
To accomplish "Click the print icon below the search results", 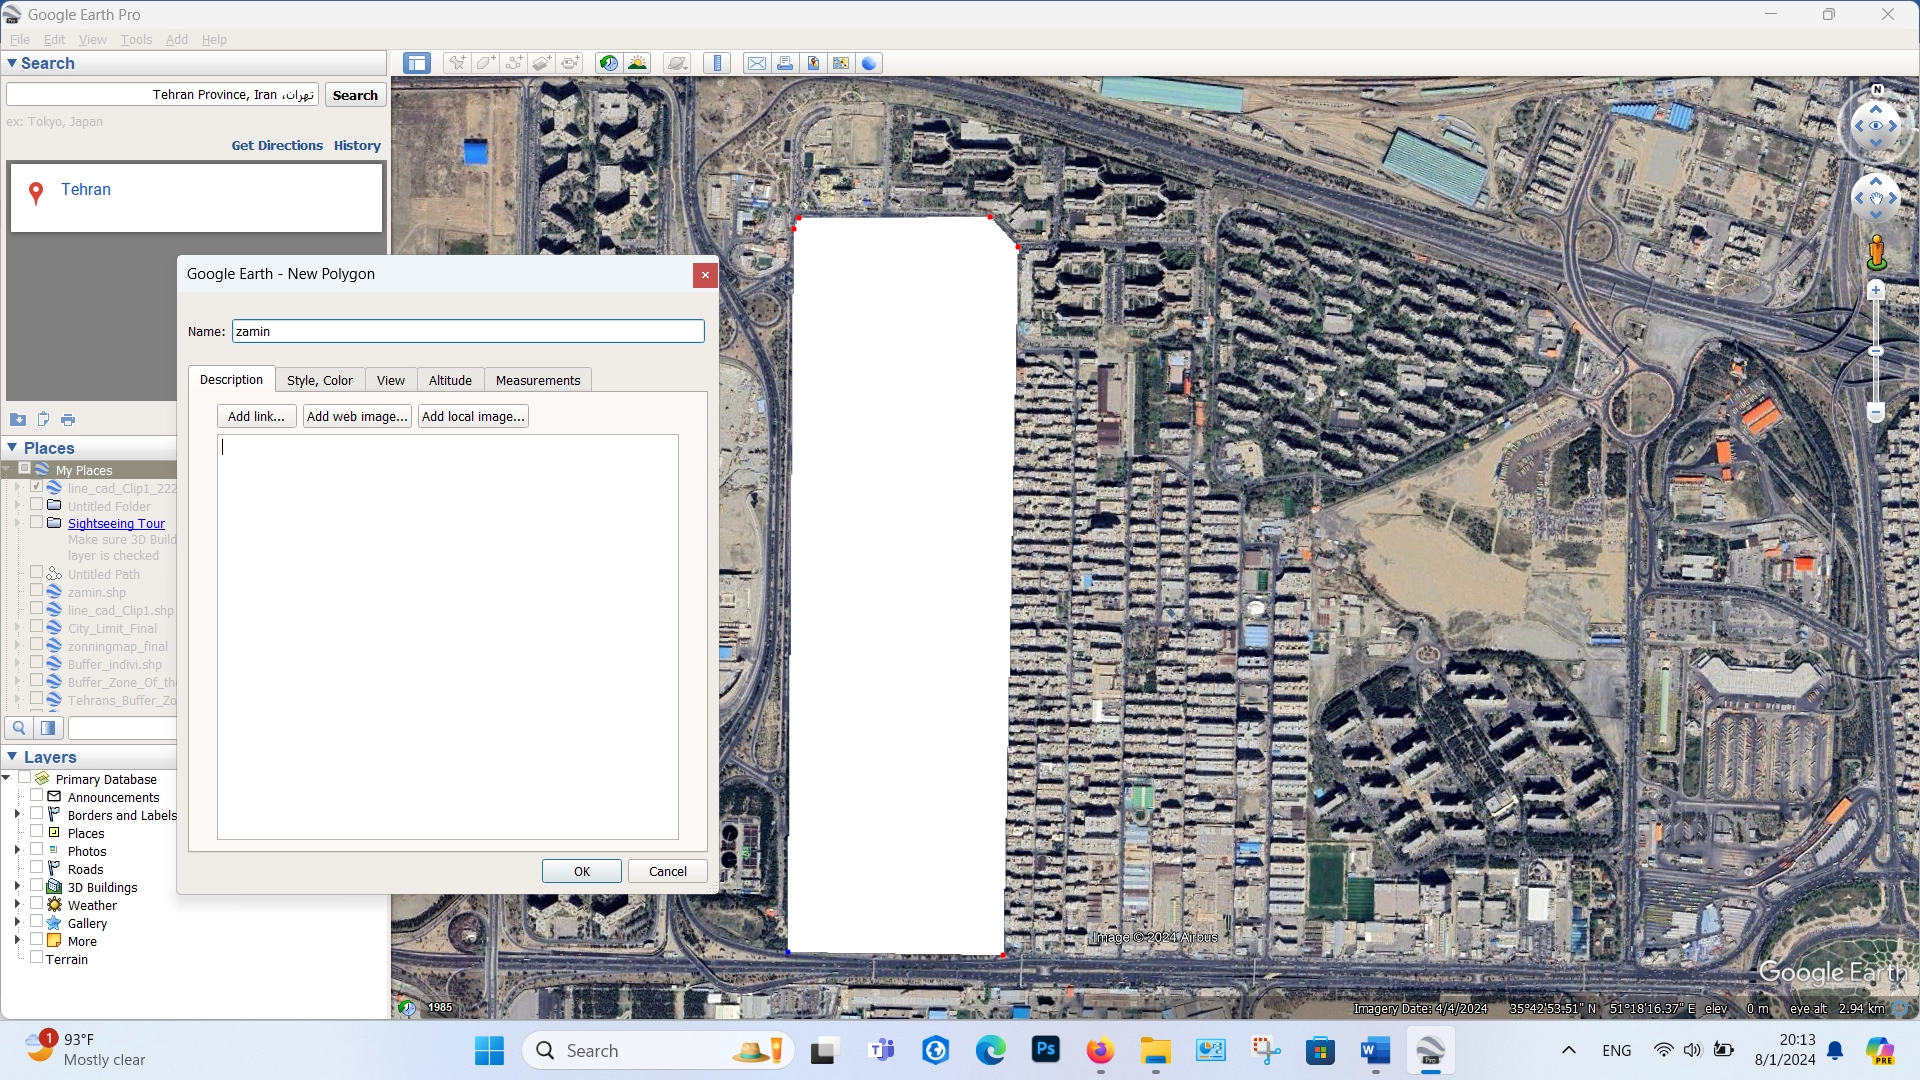I will pos(68,419).
